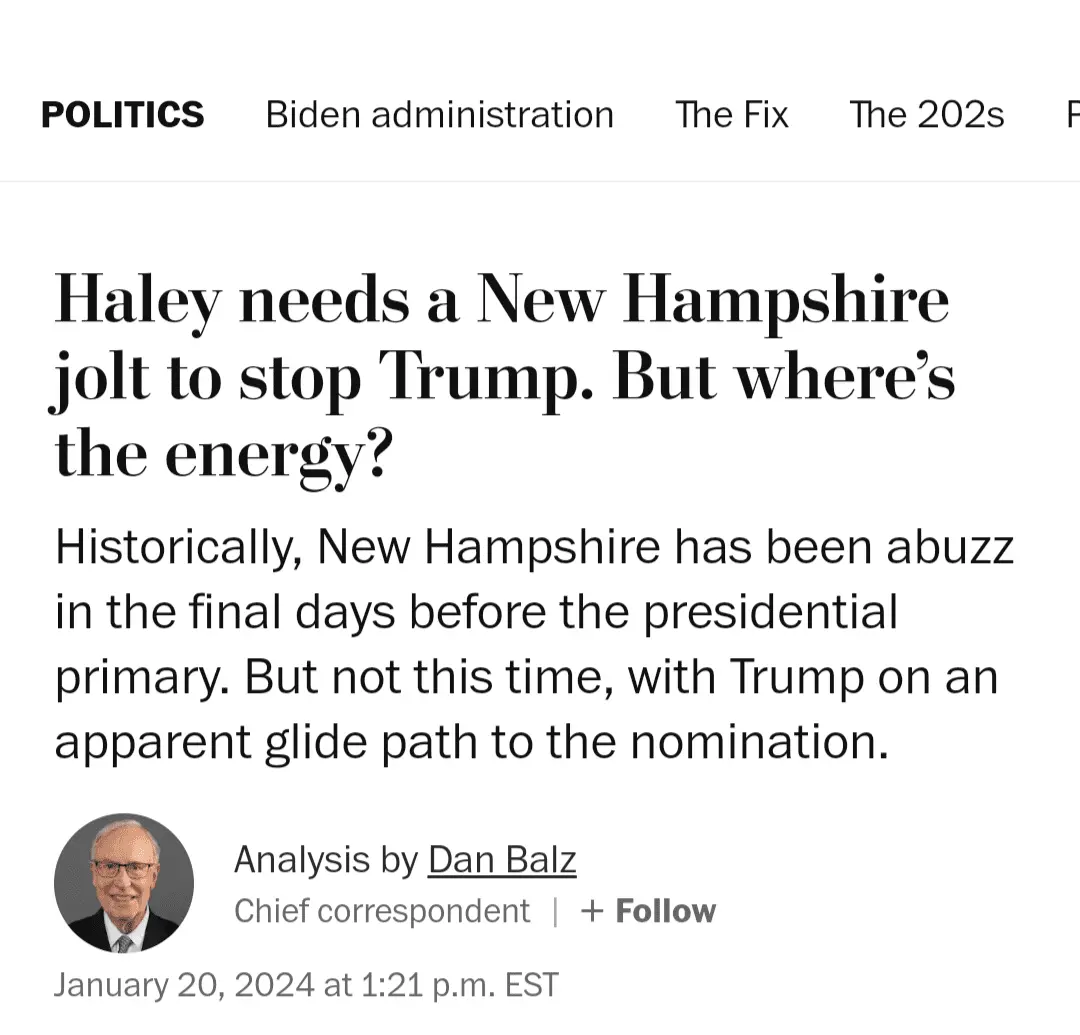Click the partially visible nav item after The 202s

click(1073, 114)
